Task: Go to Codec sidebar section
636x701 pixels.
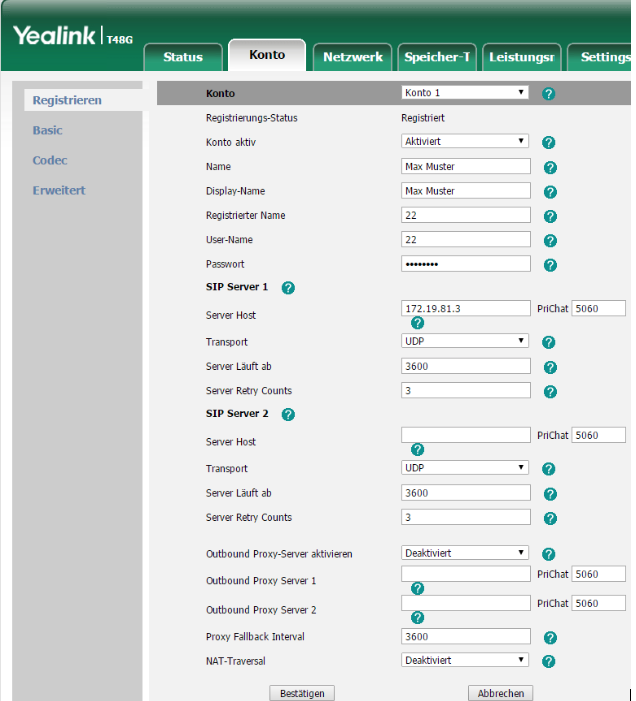Action: click(x=50, y=160)
